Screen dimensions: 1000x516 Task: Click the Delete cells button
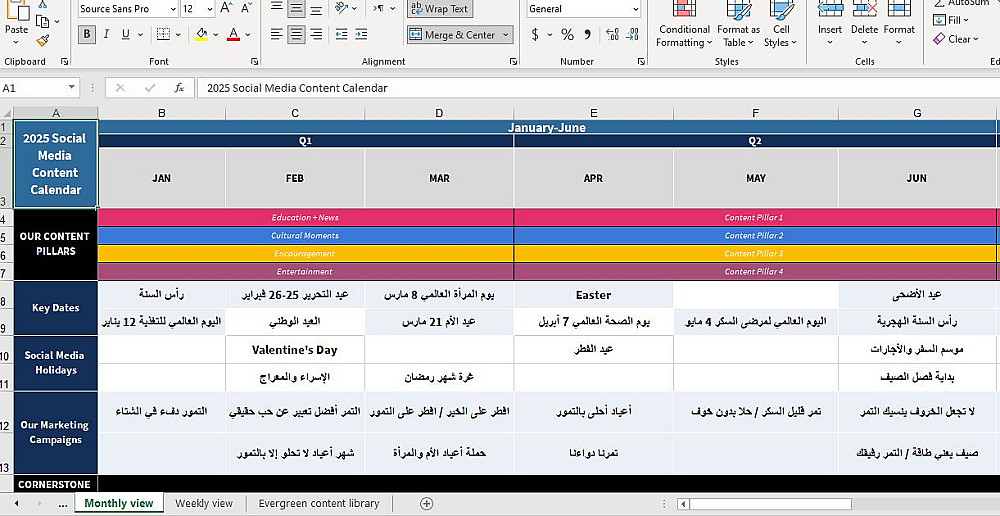[x=865, y=23]
